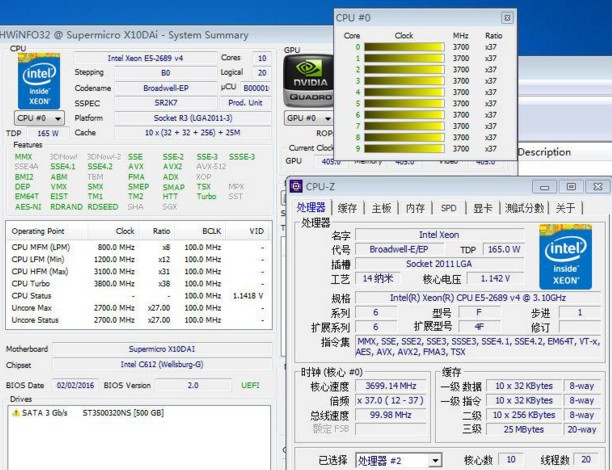Click the Chipset field Intel C612 (Wellsburg-G)
Image resolution: width=612 pixels, height=470 pixels.
coord(162,365)
